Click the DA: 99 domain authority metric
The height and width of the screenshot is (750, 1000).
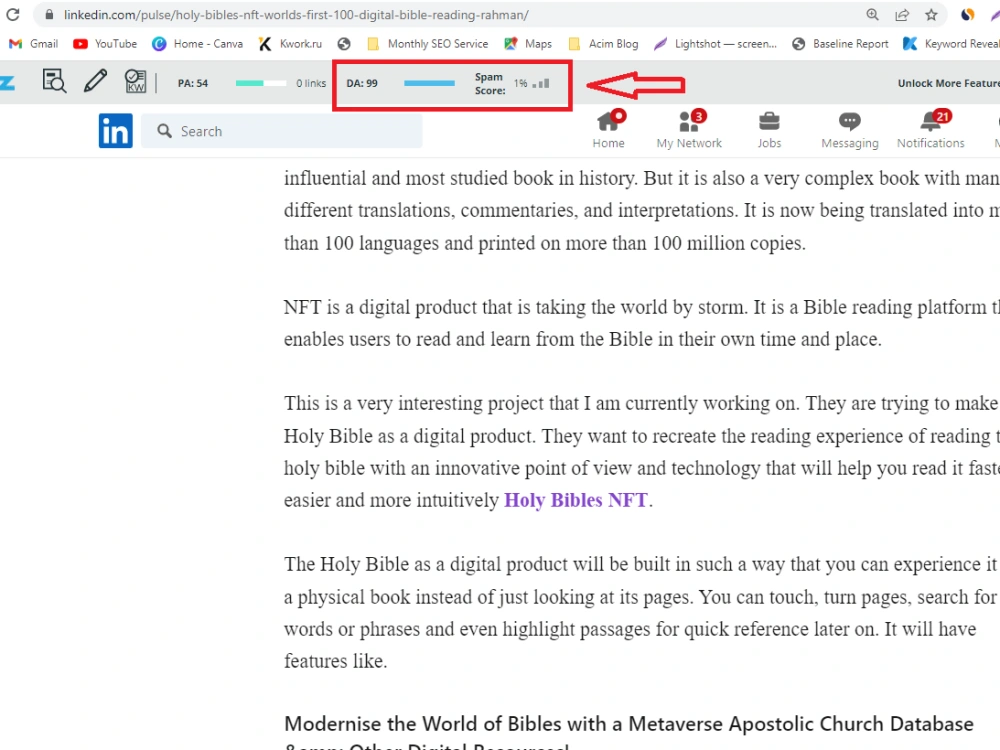362,83
